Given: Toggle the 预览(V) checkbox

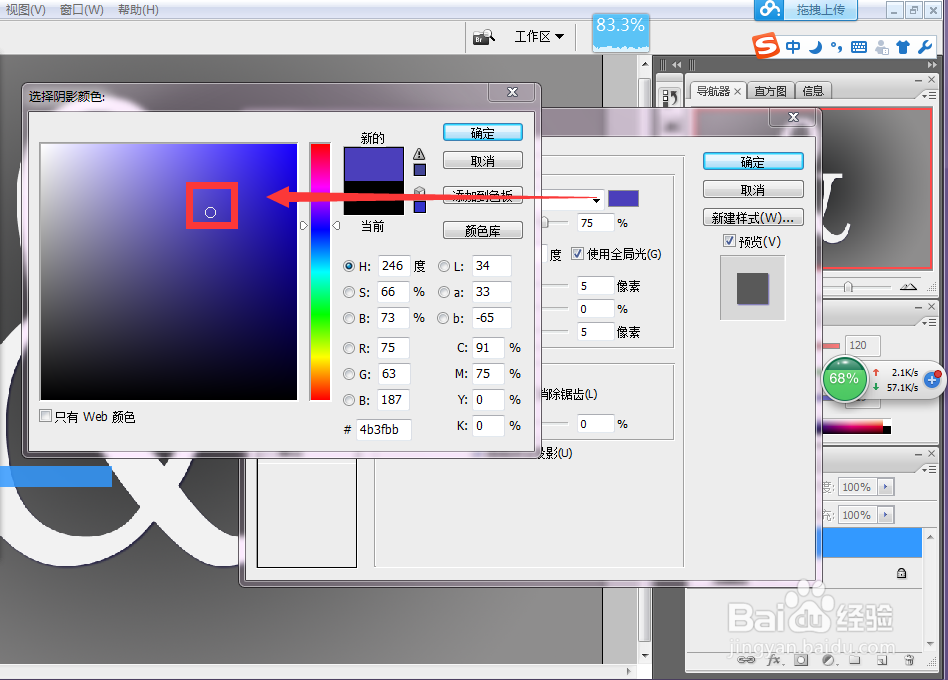Looking at the screenshot, I should click(729, 241).
